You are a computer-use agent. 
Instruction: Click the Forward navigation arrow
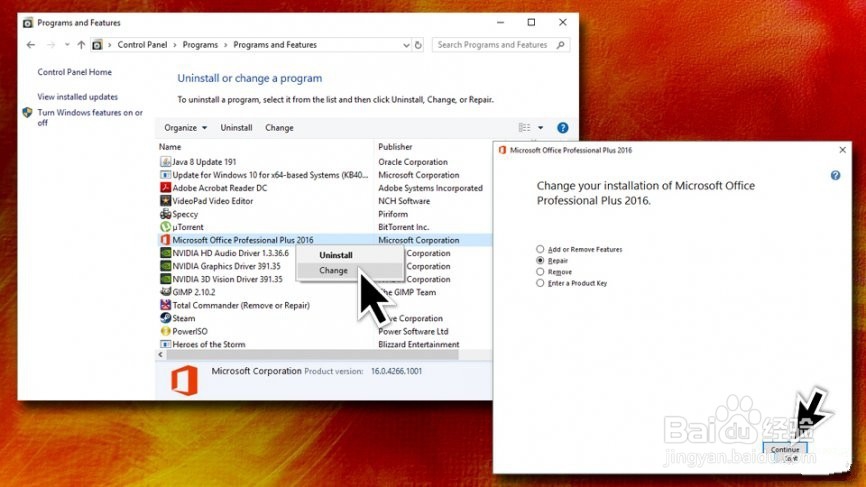point(51,45)
